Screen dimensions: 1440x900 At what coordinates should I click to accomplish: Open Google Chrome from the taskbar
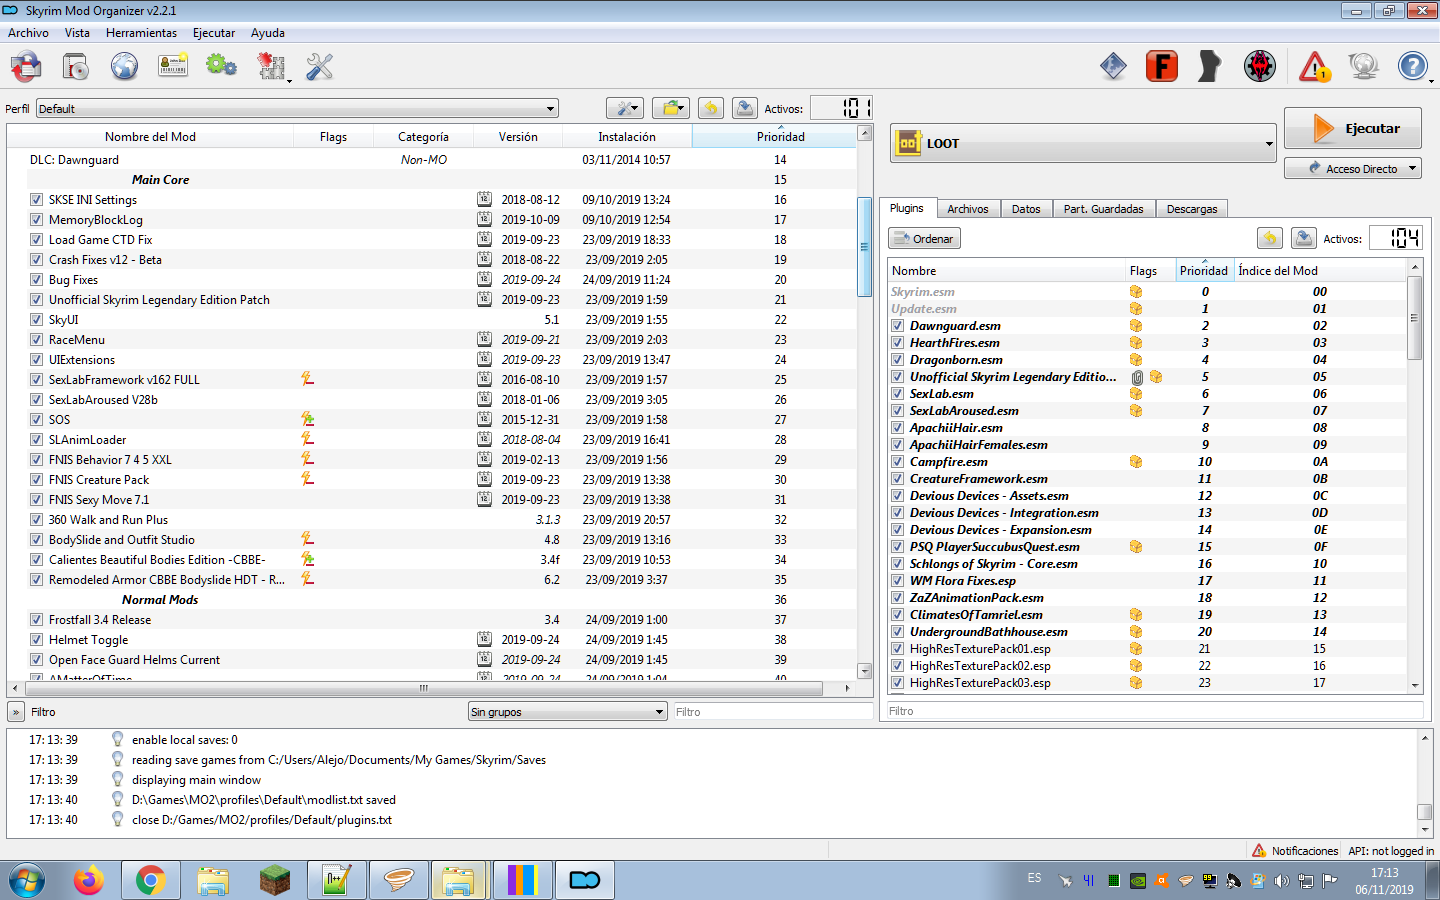150,880
